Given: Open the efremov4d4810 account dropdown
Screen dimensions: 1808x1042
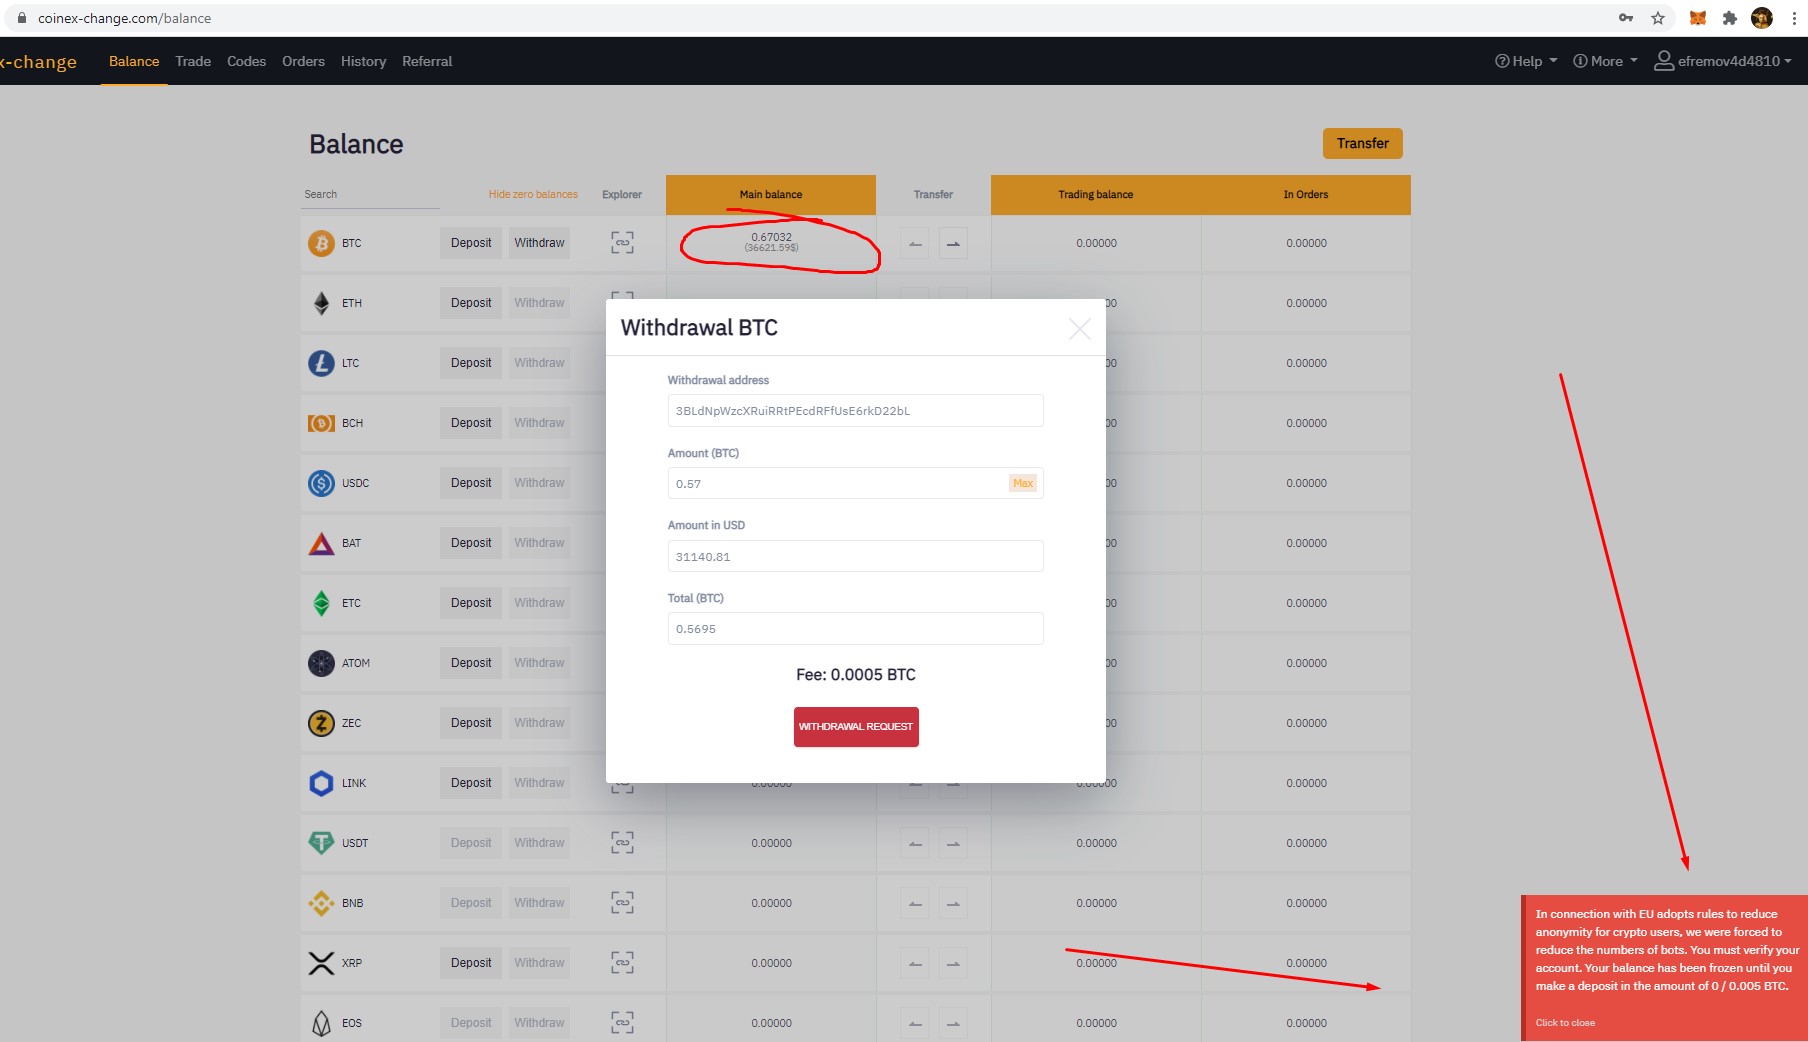Looking at the screenshot, I should 1722,61.
